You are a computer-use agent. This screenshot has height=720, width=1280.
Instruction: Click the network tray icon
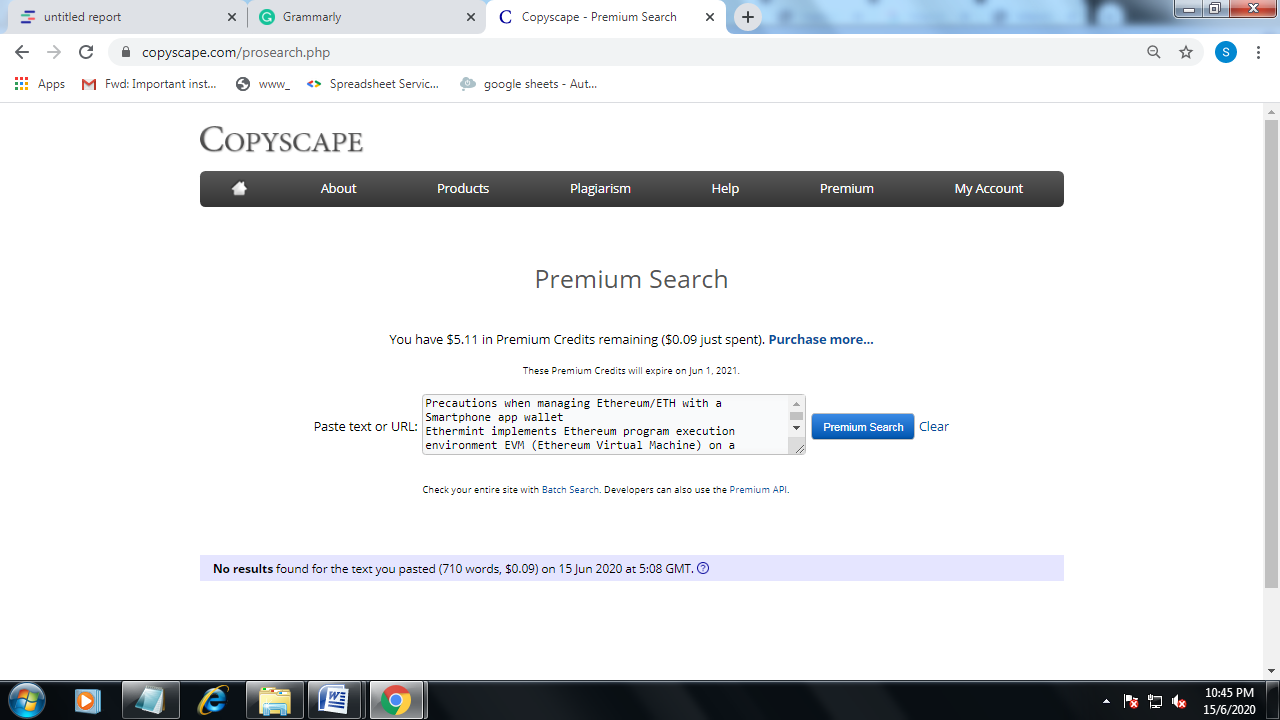[1155, 701]
